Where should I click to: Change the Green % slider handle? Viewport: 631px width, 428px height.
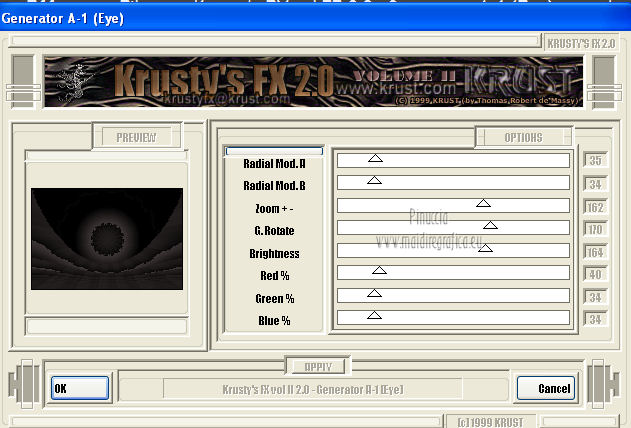point(374,293)
